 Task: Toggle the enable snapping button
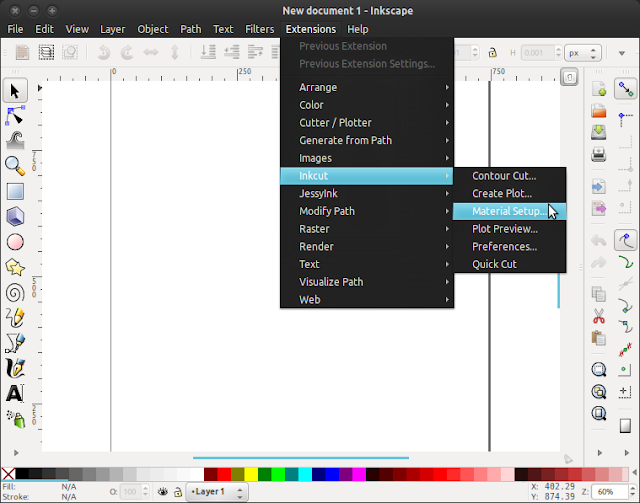[x=625, y=89]
